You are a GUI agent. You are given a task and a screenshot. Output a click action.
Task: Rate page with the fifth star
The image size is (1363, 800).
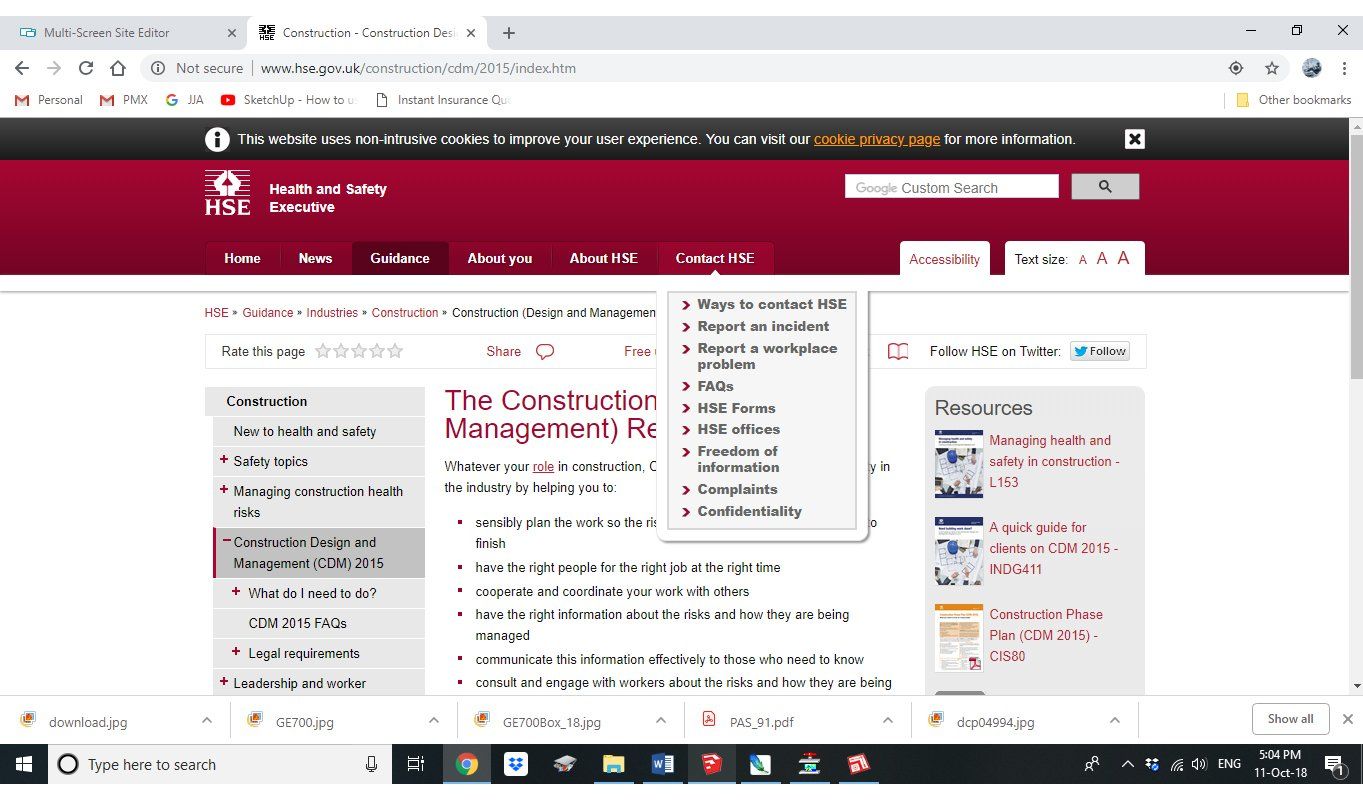(x=395, y=351)
